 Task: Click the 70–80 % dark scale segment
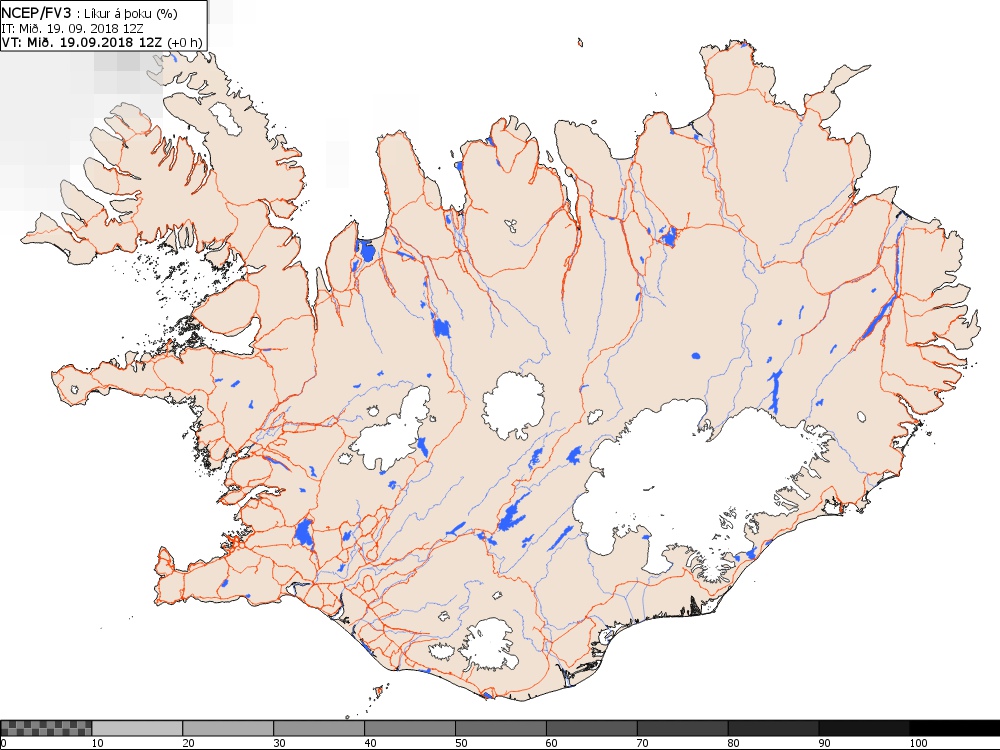(x=682, y=728)
